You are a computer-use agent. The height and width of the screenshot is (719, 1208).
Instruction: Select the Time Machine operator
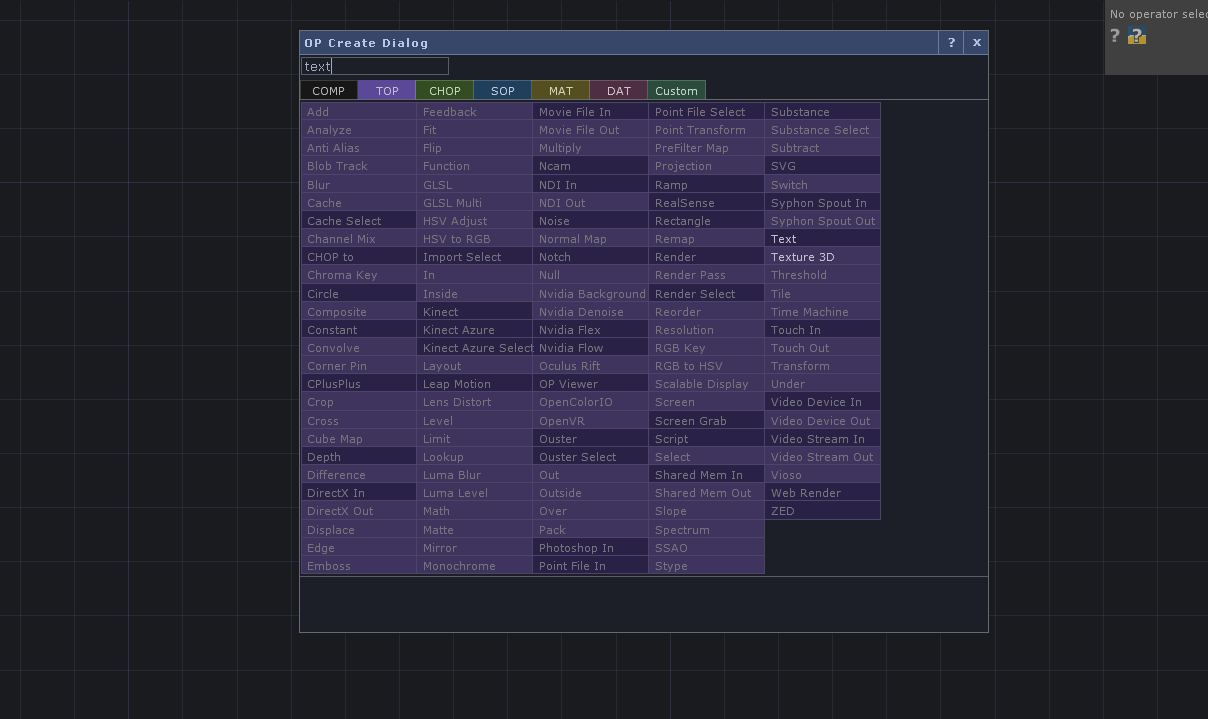pos(823,312)
